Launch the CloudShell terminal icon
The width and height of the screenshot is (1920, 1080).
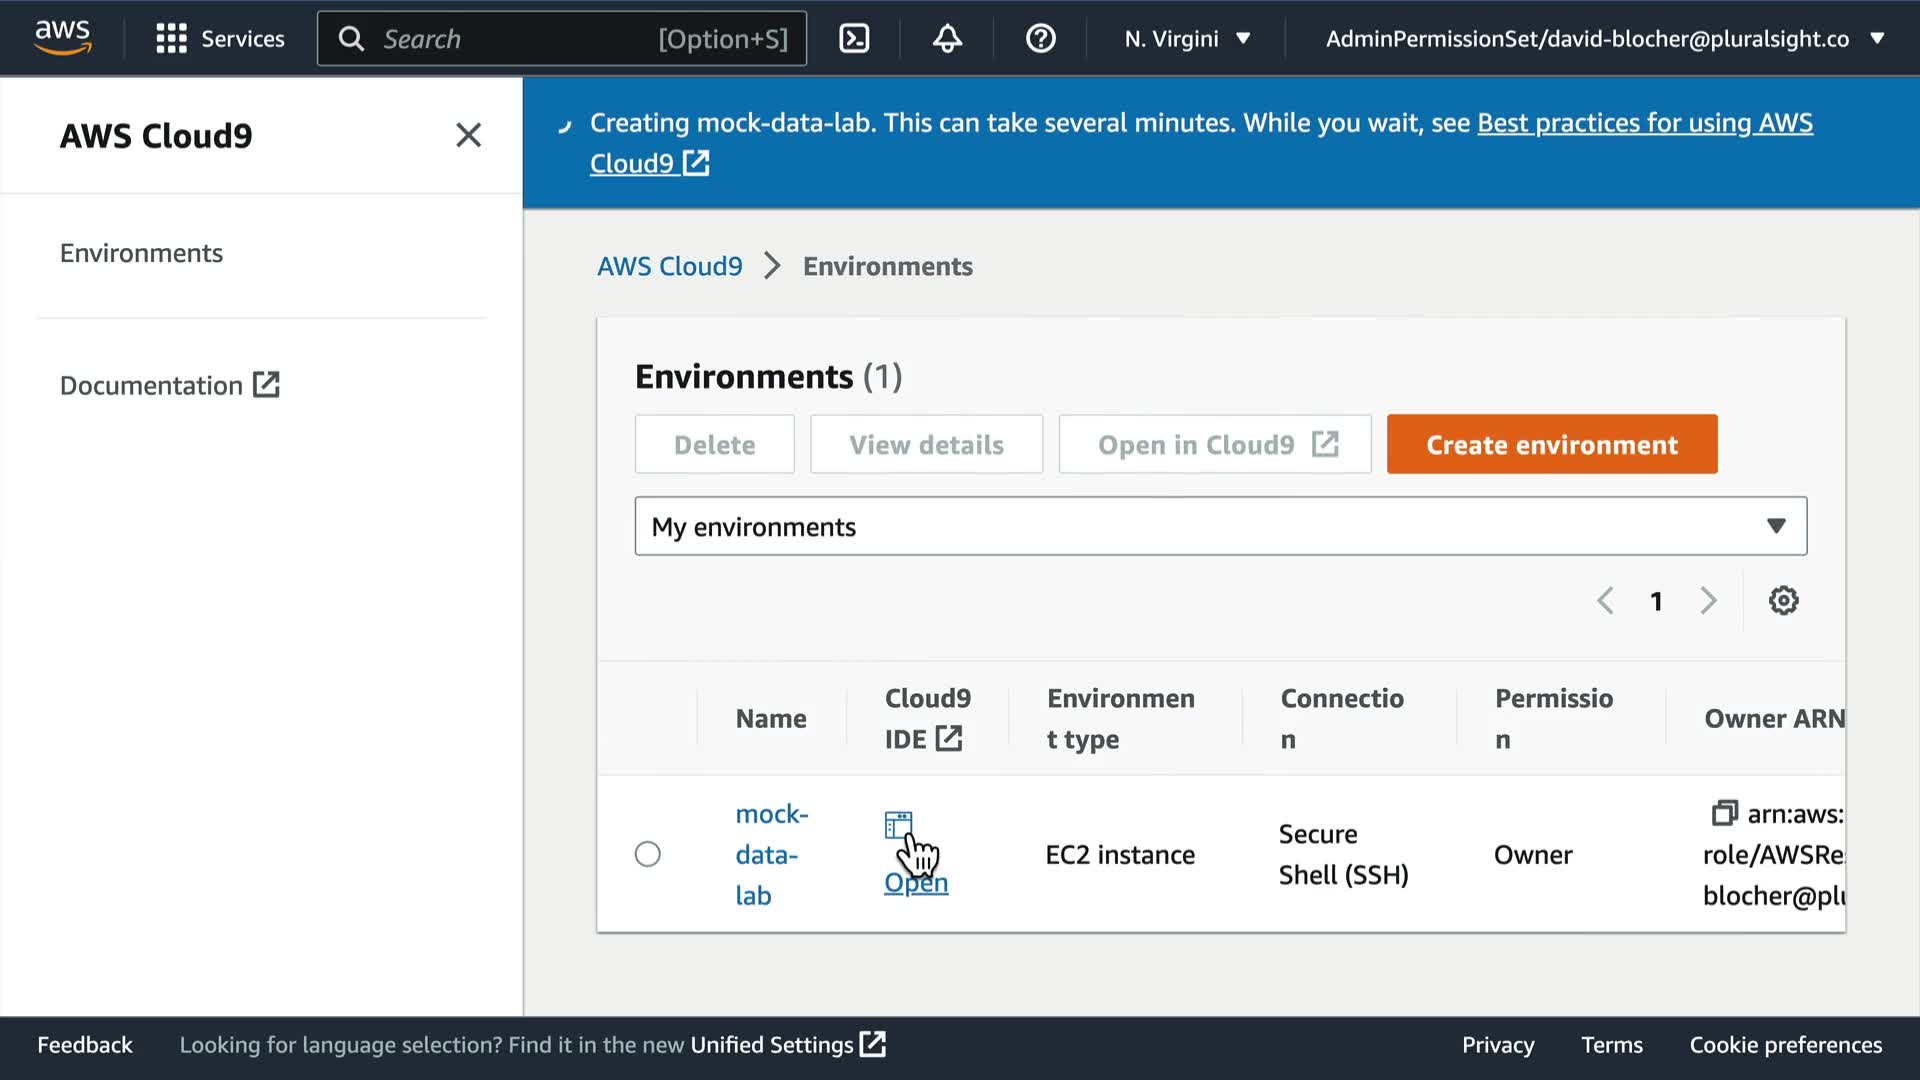click(x=853, y=38)
